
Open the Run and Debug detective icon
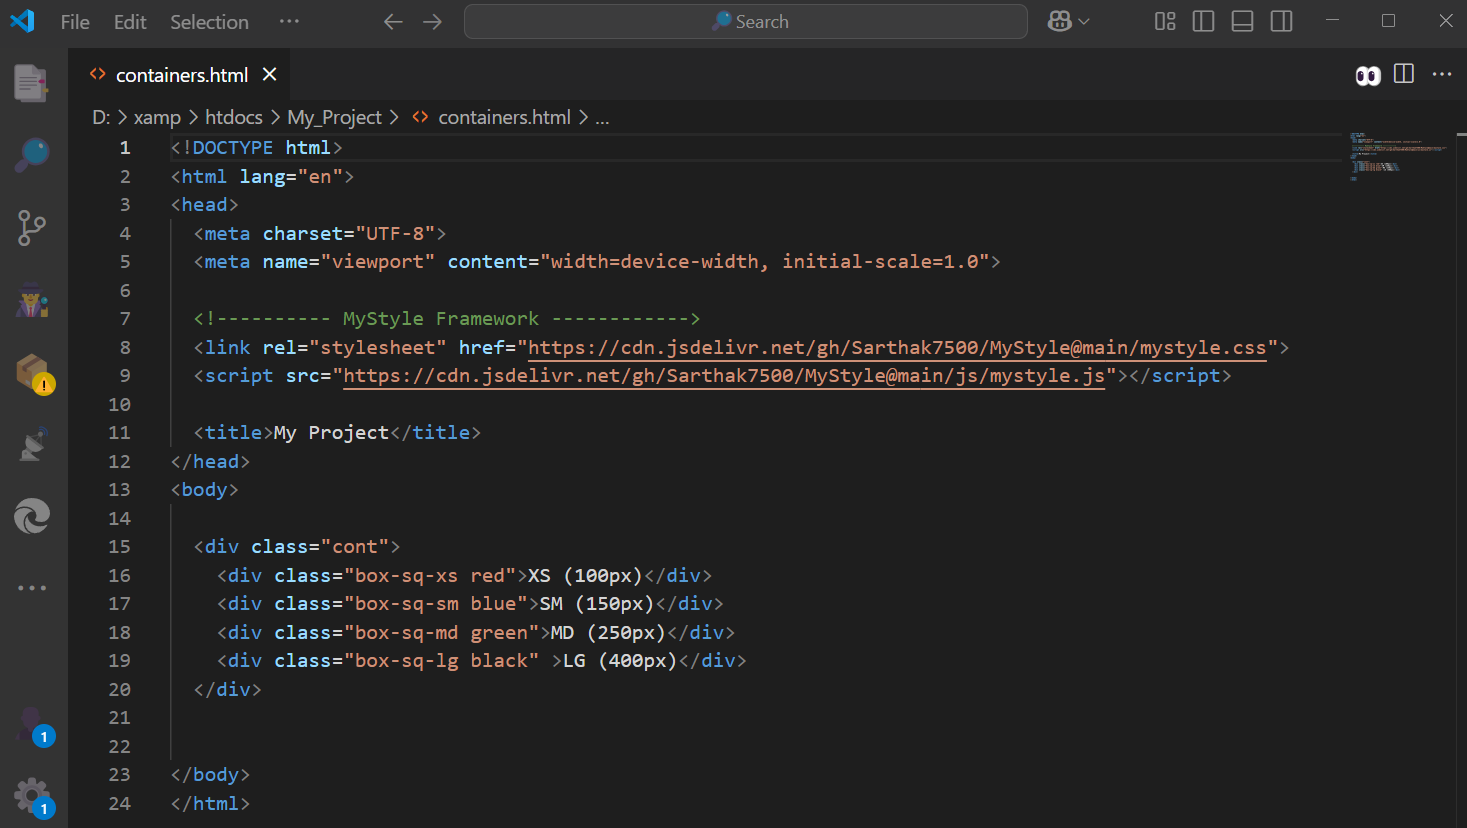(32, 300)
